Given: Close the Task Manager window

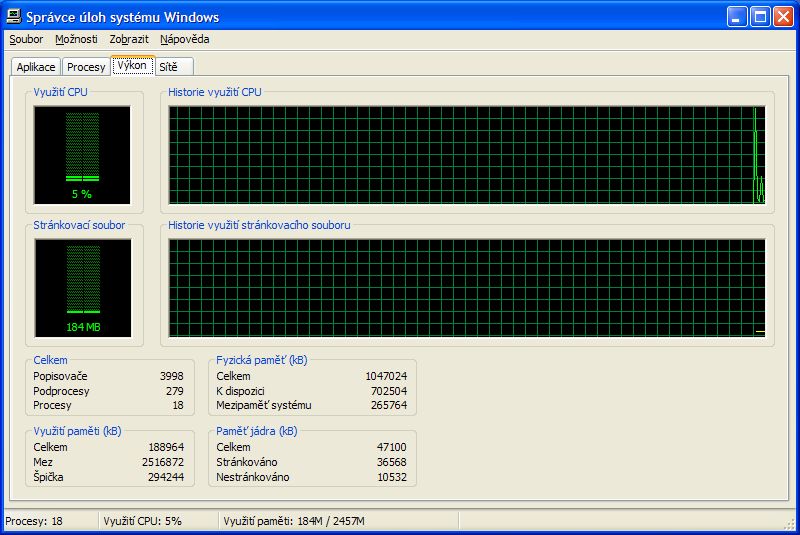Looking at the screenshot, I should pyautogui.click(x=783, y=17).
